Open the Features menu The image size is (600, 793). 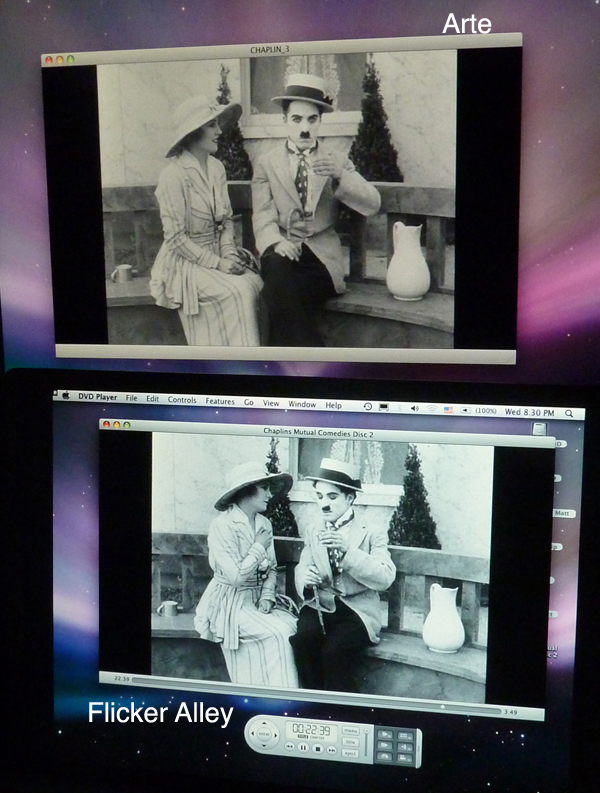click(220, 401)
